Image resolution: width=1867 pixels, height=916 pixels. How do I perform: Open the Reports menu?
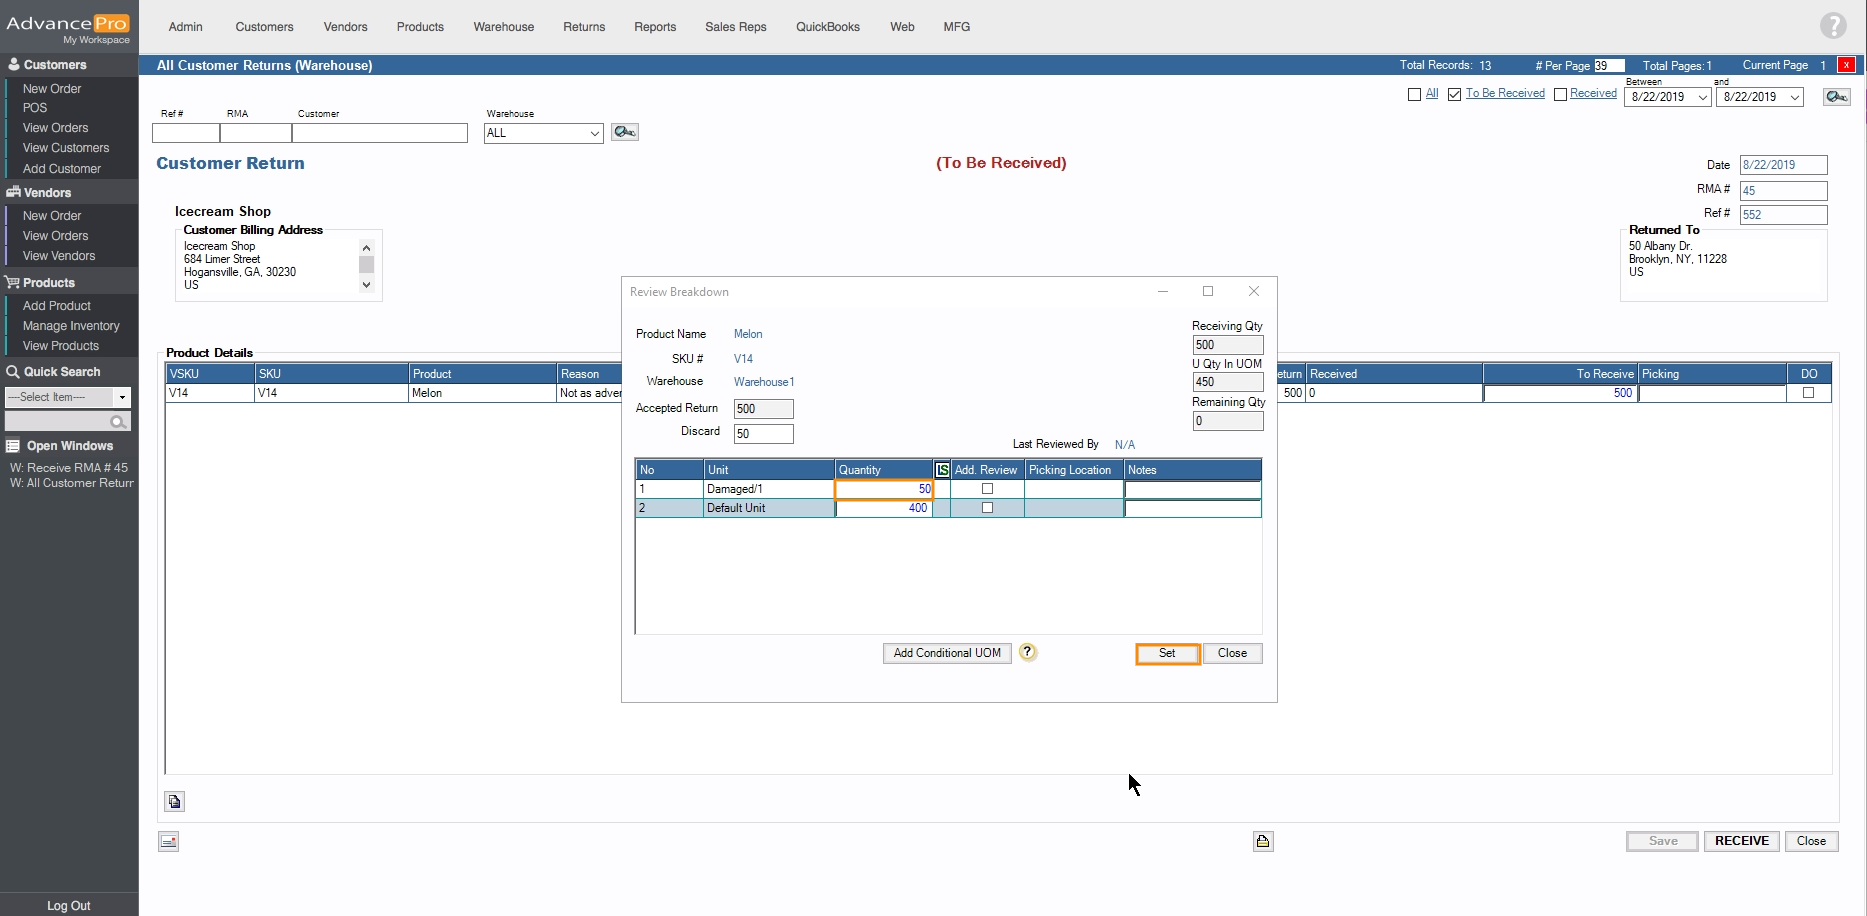[655, 27]
